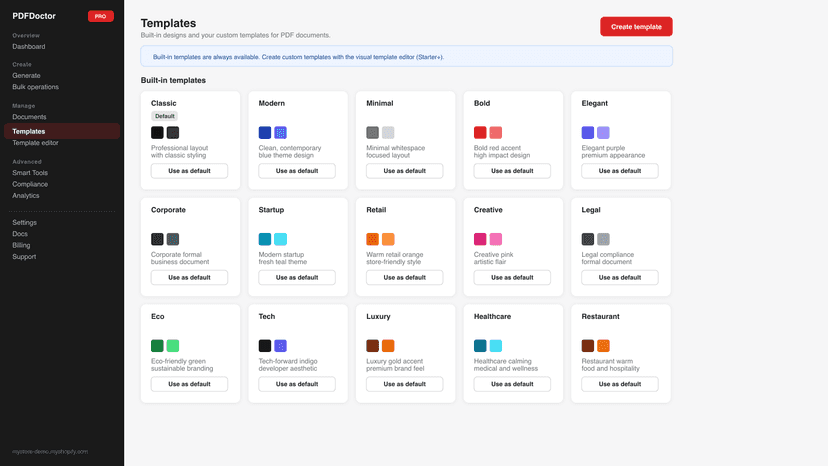Open Smart Tools in the sidebar
This screenshot has width=828, height=466.
(30, 173)
